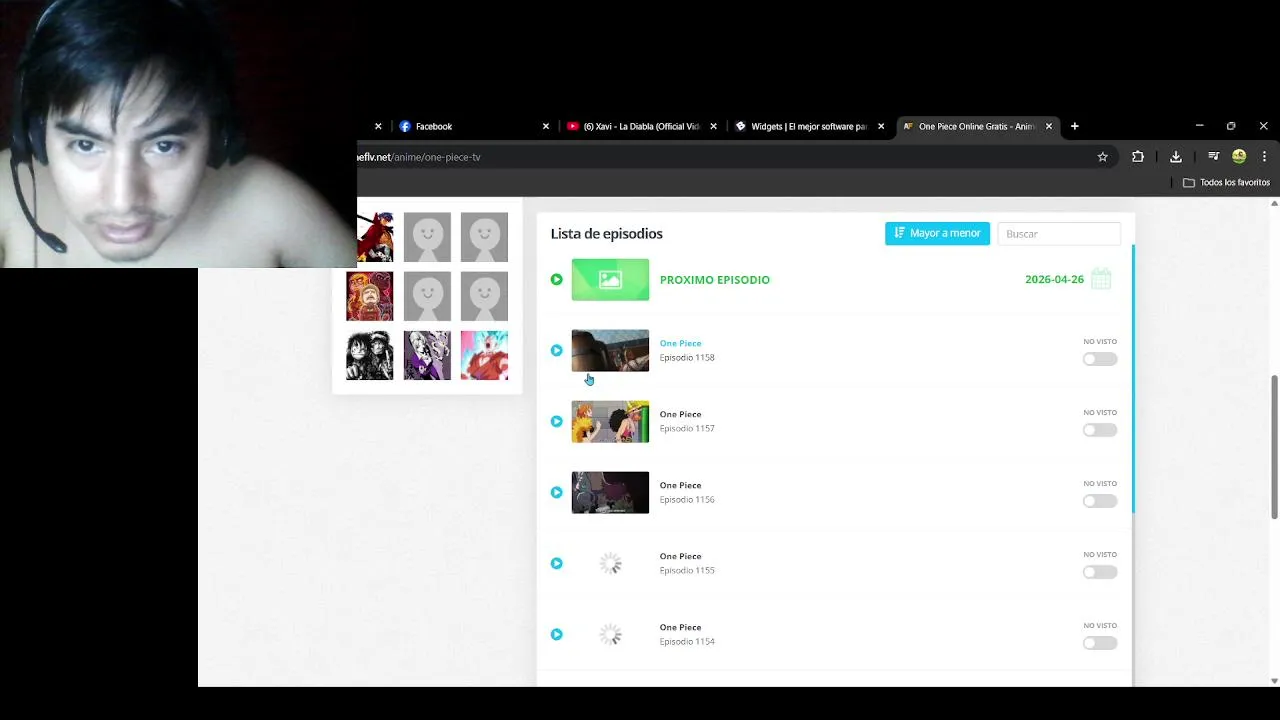Click the pink and blue character avatar
The image size is (1280, 720).
(484, 355)
